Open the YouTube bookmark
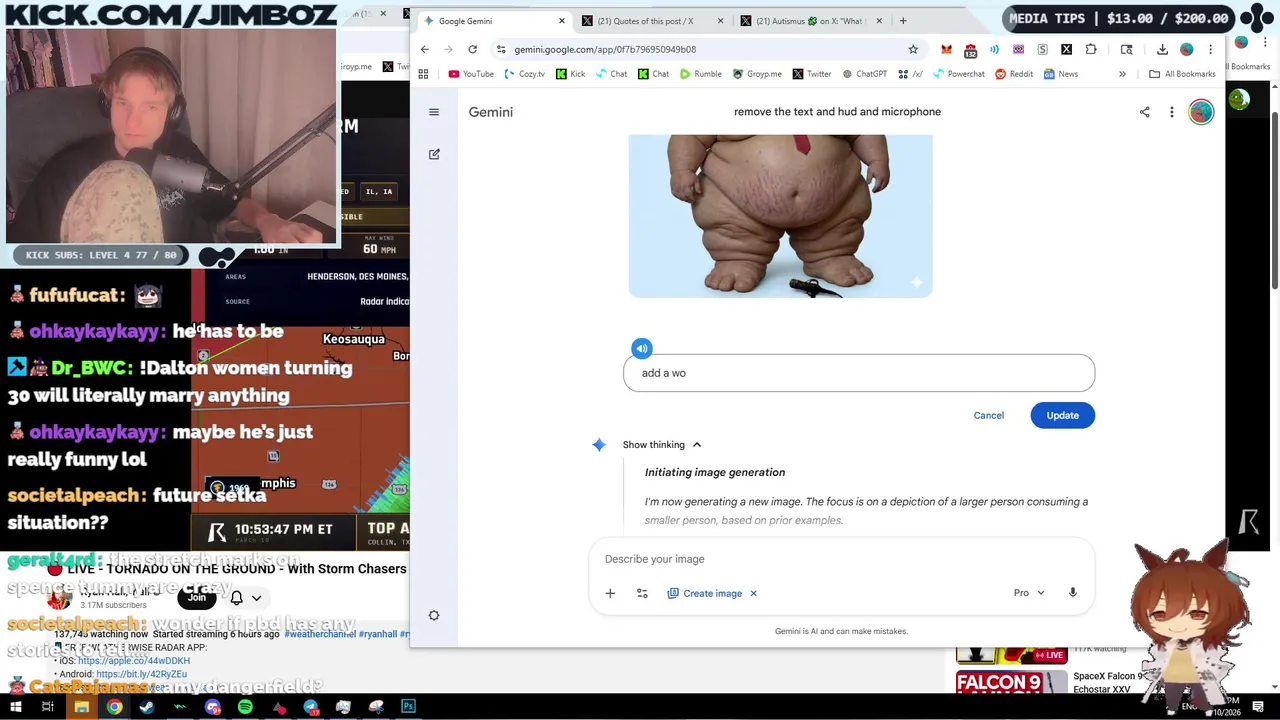Screen dimensions: 1280x720 [x=471, y=74]
